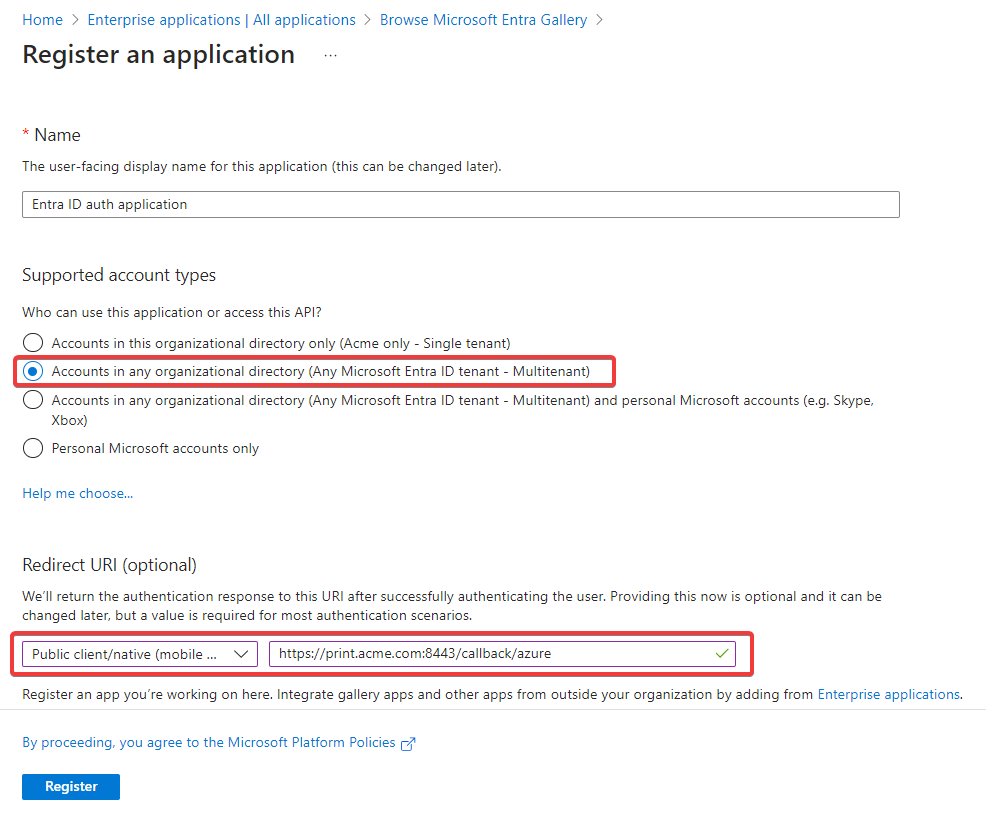The height and width of the screenshot is (814, 986).
Task: Go to the Home breadcrumb
Action: [x=42, y=20]
